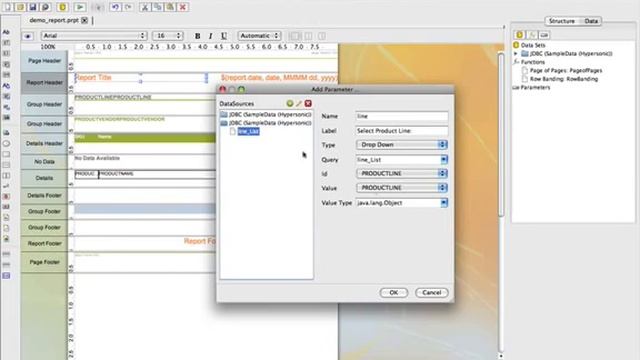Select Parameters node in Data panel

pyautogui.click(x=535, y=88)
